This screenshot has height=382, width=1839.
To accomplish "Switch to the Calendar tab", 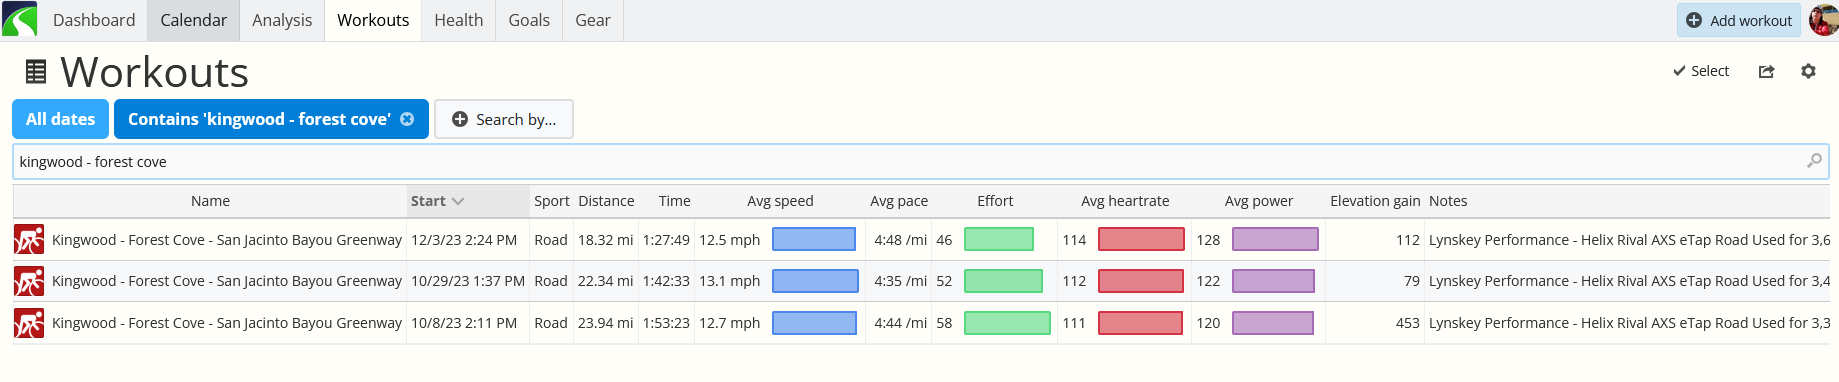I will 193,20.
